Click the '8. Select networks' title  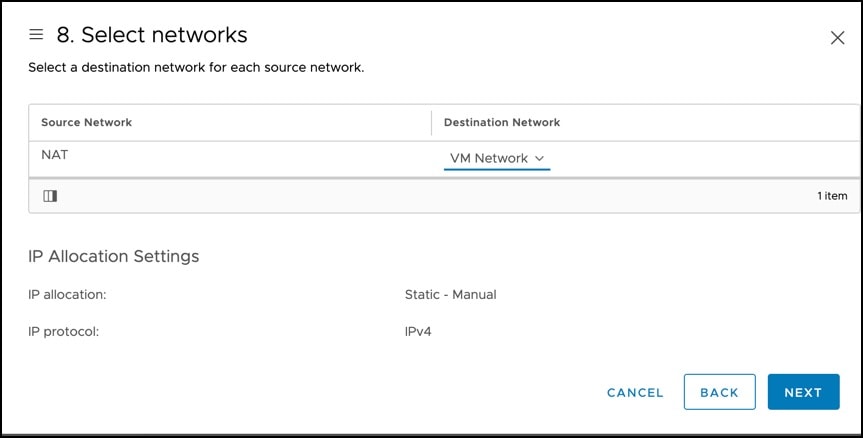point(152,35)
